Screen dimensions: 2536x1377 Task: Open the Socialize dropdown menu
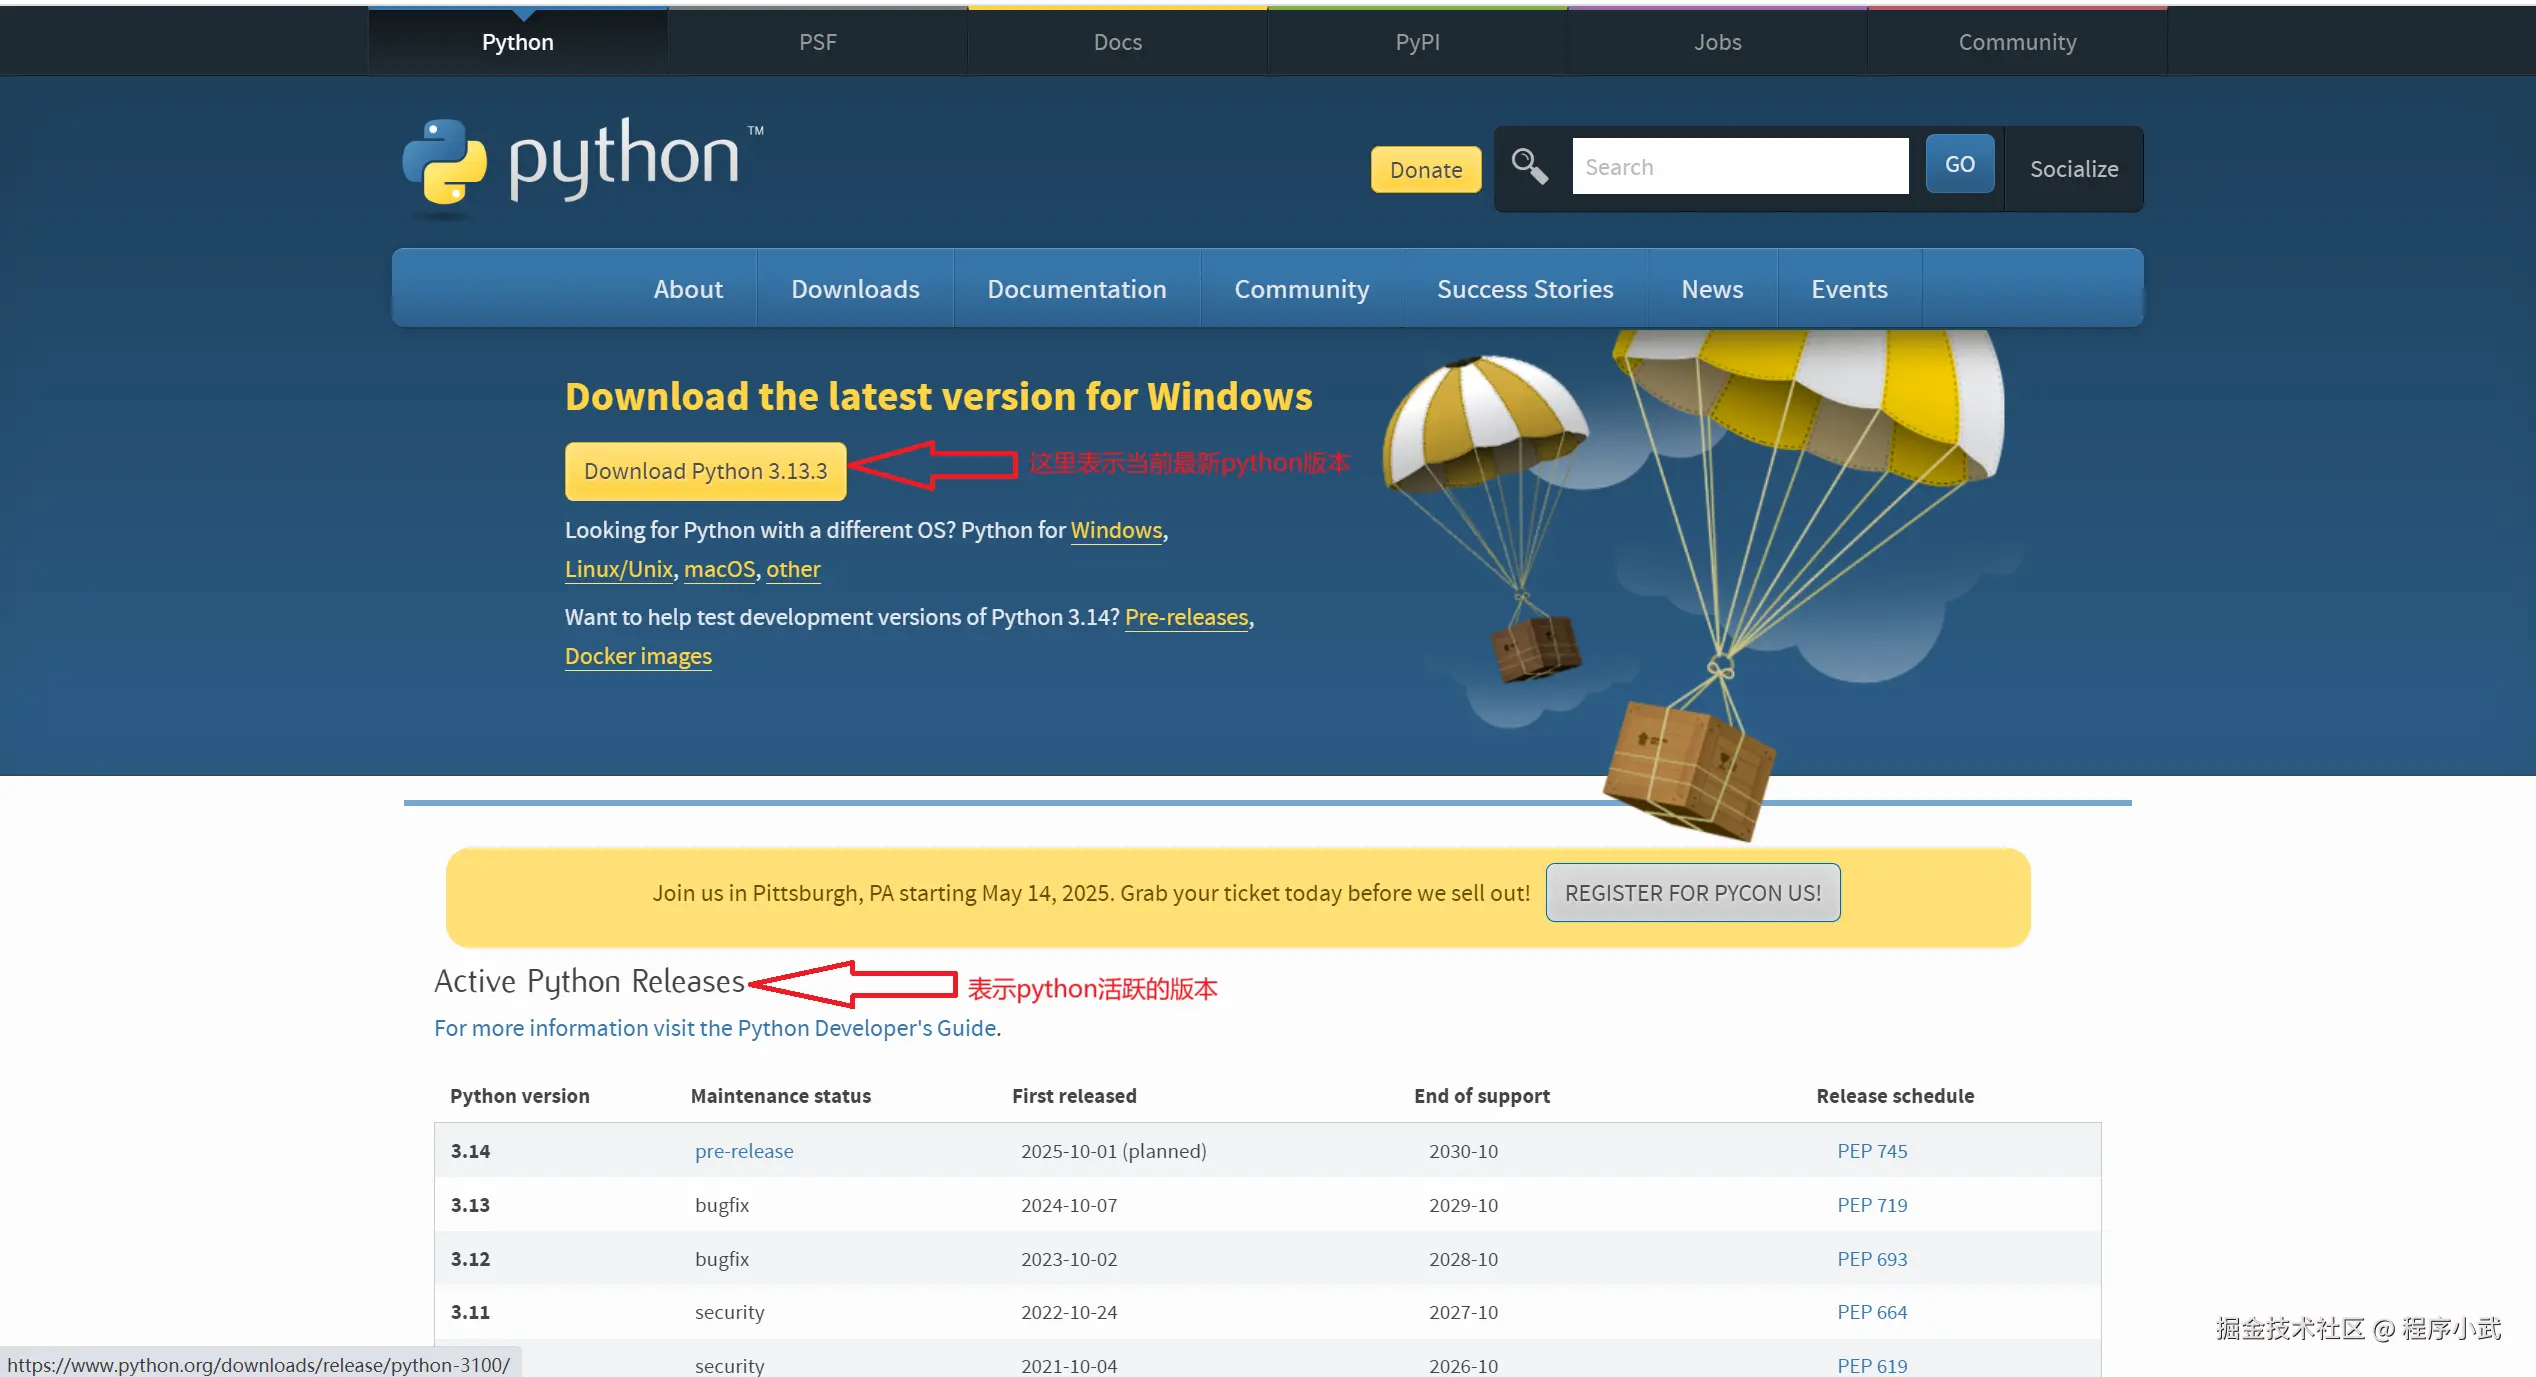click(2073, 169)
